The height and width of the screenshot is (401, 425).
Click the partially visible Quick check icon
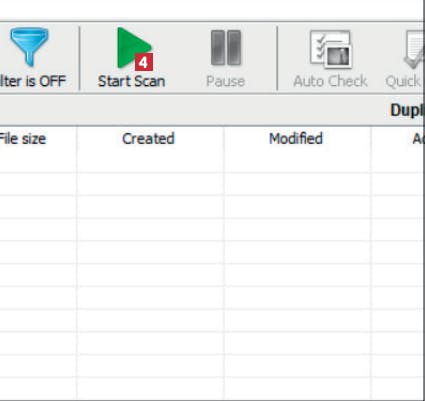(413, 49)
